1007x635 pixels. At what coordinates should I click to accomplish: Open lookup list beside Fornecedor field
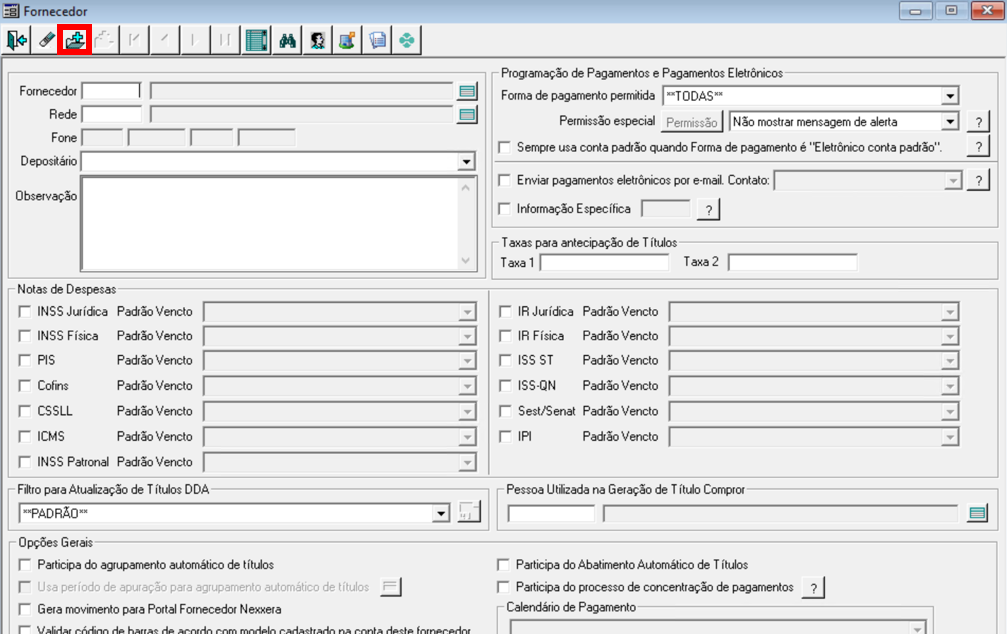pyautogui.click(x=468, y=91)
